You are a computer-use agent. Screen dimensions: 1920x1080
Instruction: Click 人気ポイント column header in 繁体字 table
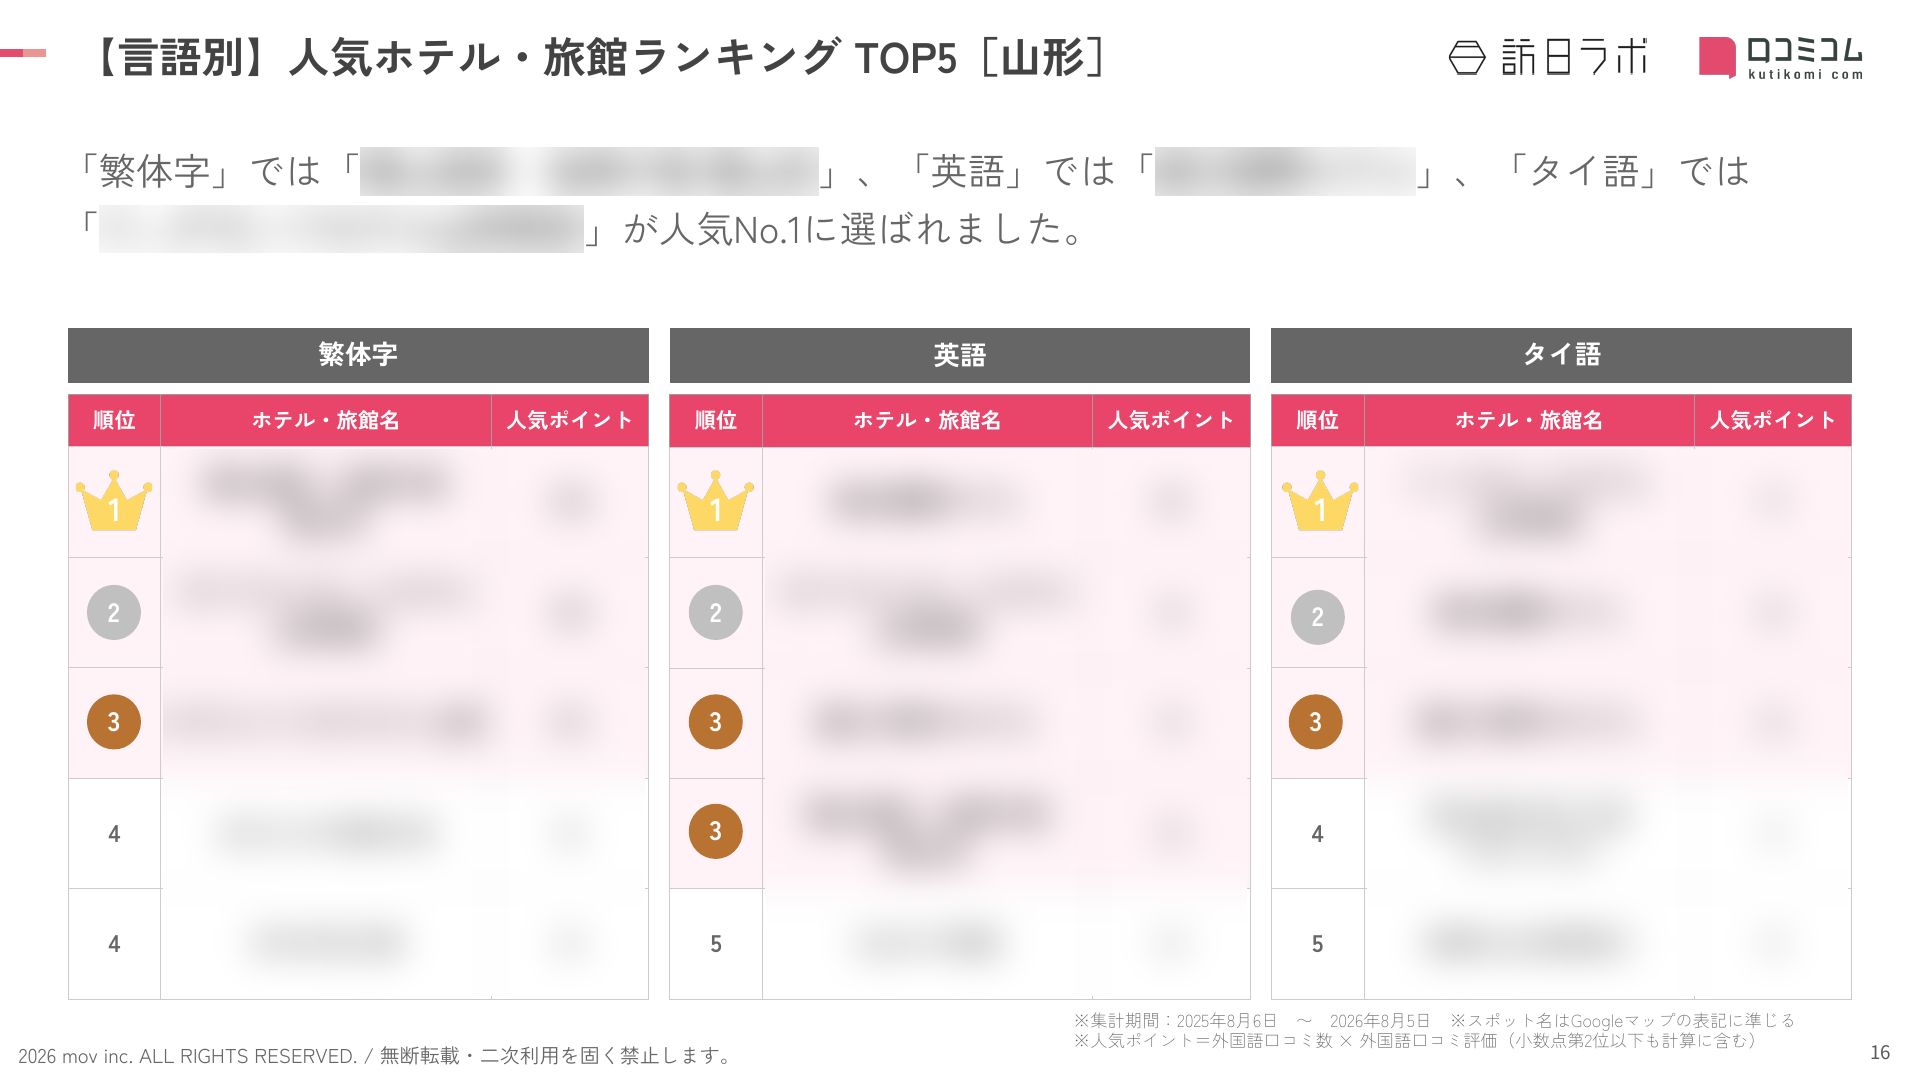coord(570,420)
